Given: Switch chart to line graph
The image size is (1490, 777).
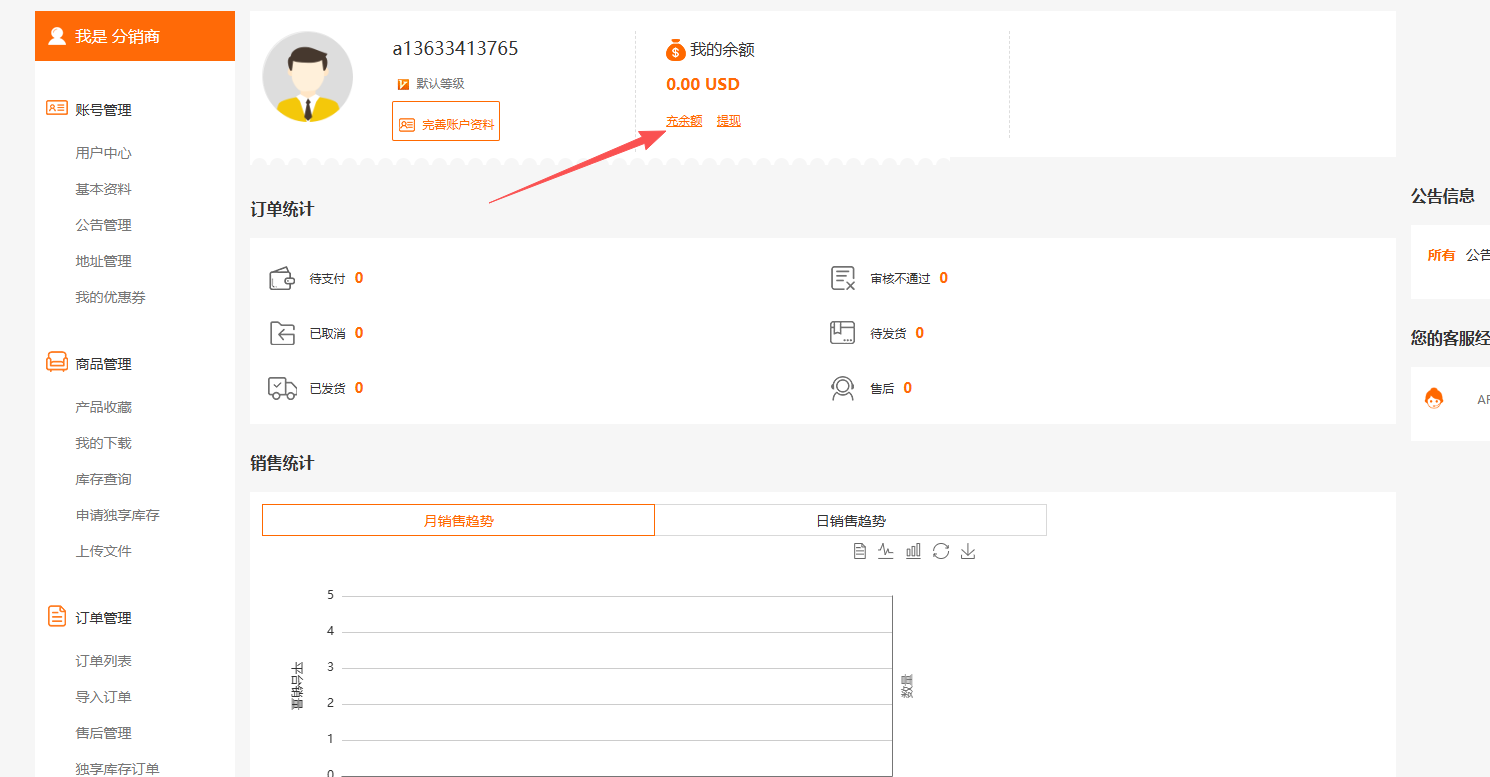Looking at the screenshot, I should [x=886, y=551].
